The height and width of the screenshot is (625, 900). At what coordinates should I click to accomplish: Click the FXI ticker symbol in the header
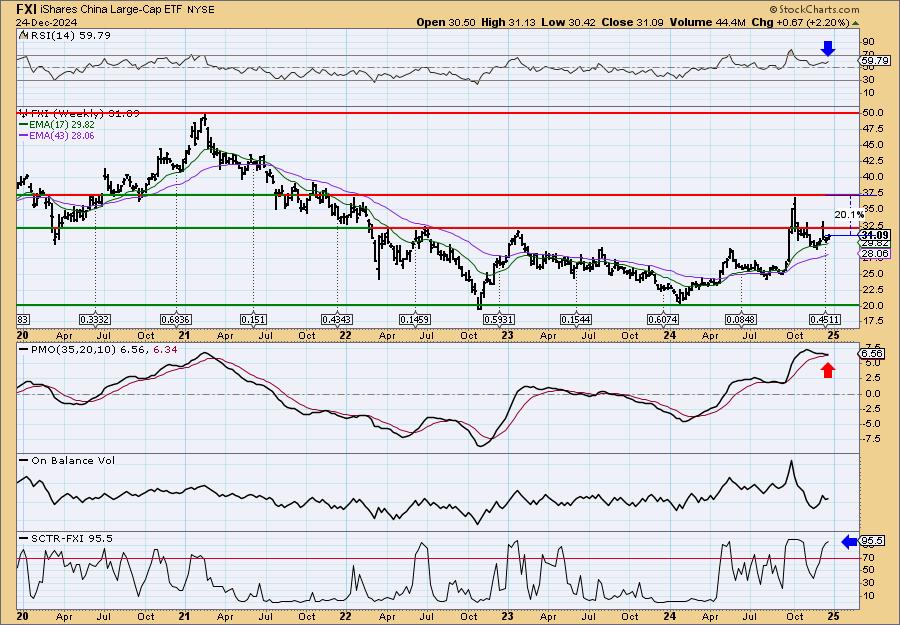pyautogui.click(x=27, y=10)
